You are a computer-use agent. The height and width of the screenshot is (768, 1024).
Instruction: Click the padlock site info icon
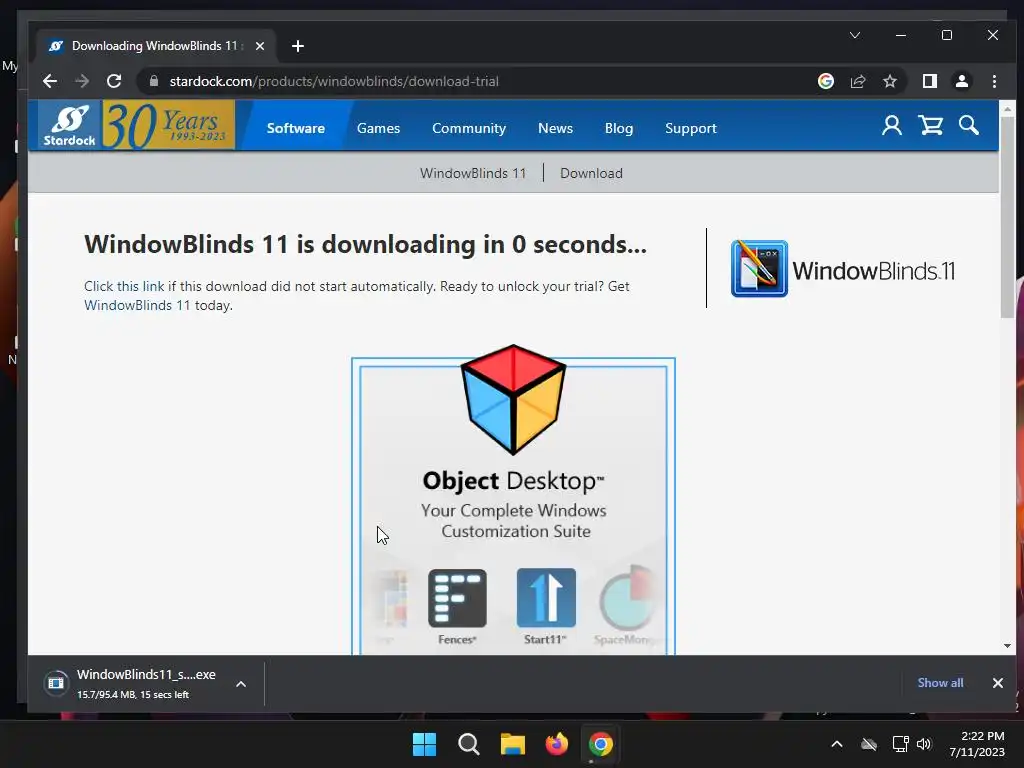coord(154,81)
